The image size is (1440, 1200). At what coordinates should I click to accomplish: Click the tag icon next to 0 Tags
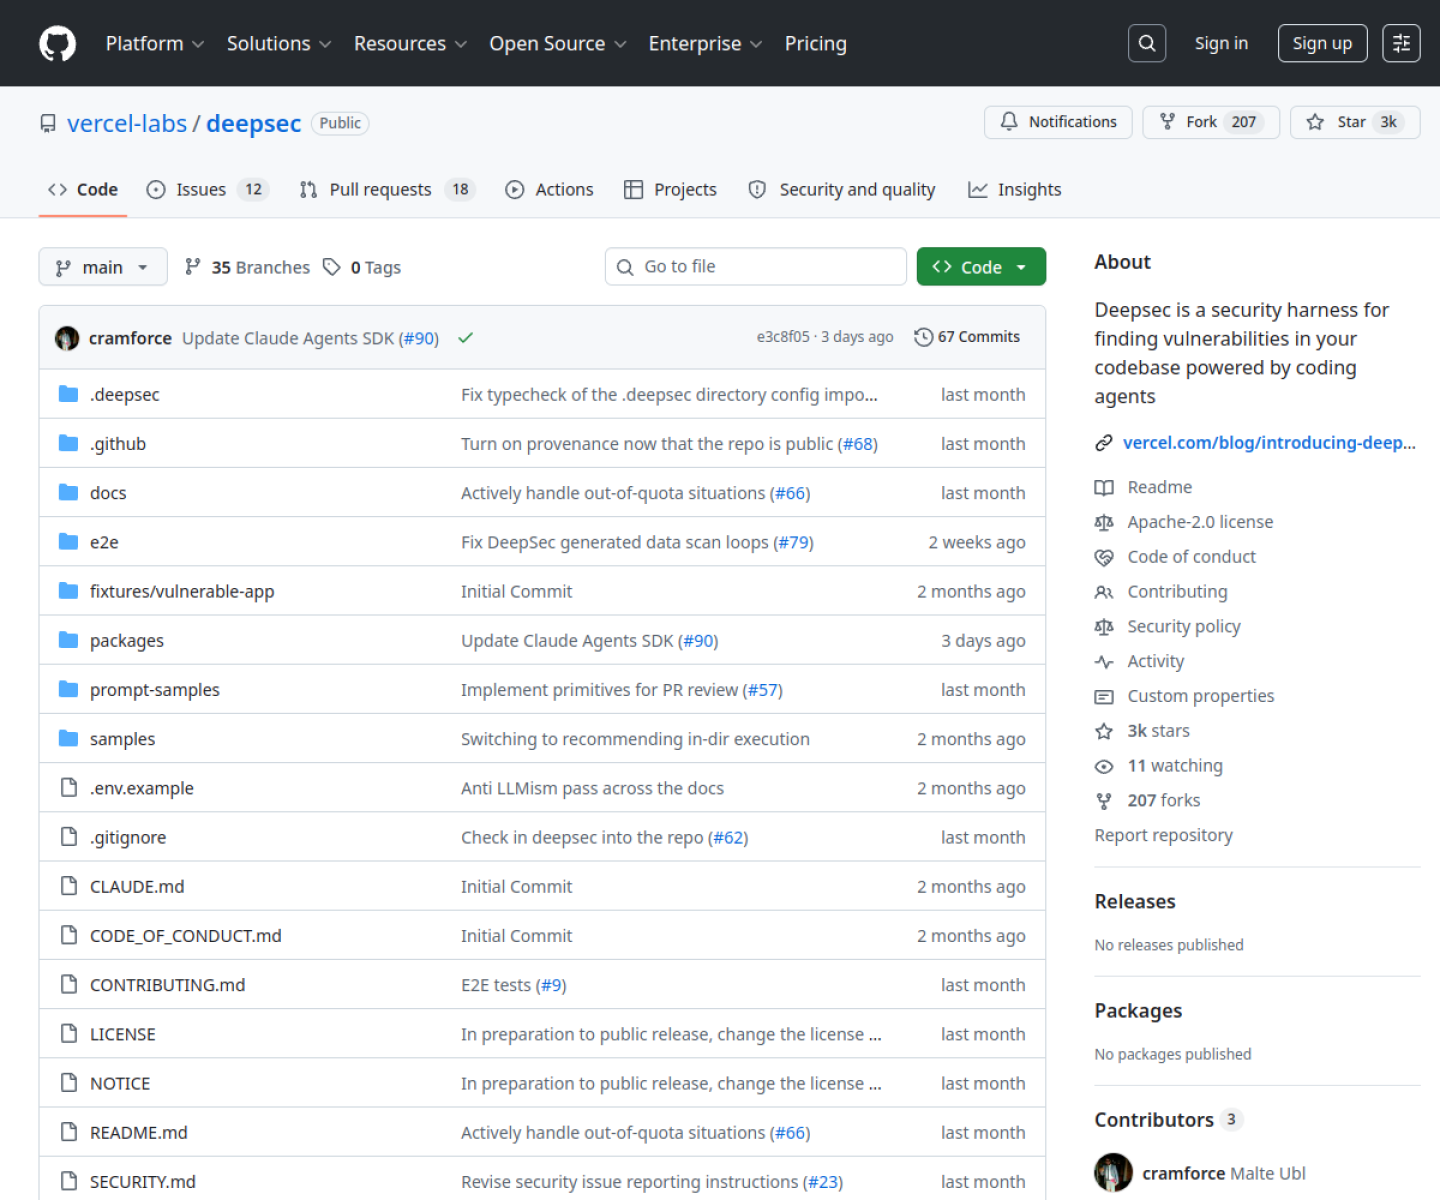tap(332, 267)
